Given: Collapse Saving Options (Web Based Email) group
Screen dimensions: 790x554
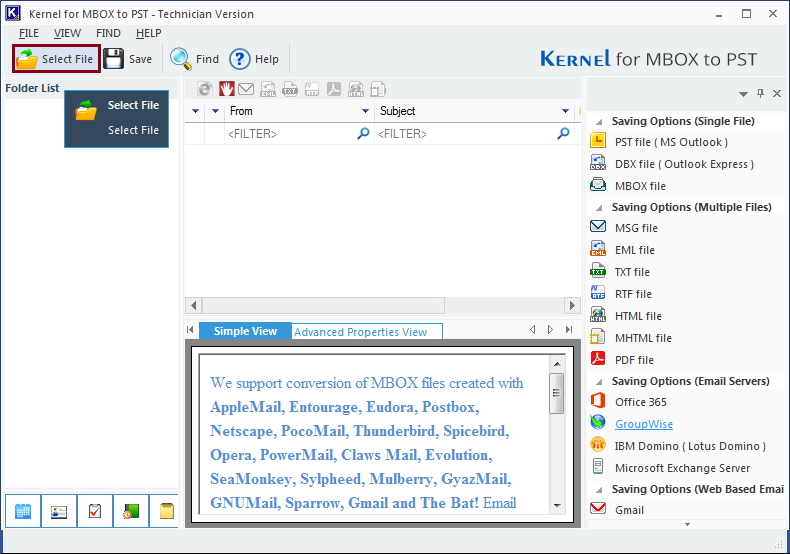Looking at the screenshot, I should tap(599, 490).
